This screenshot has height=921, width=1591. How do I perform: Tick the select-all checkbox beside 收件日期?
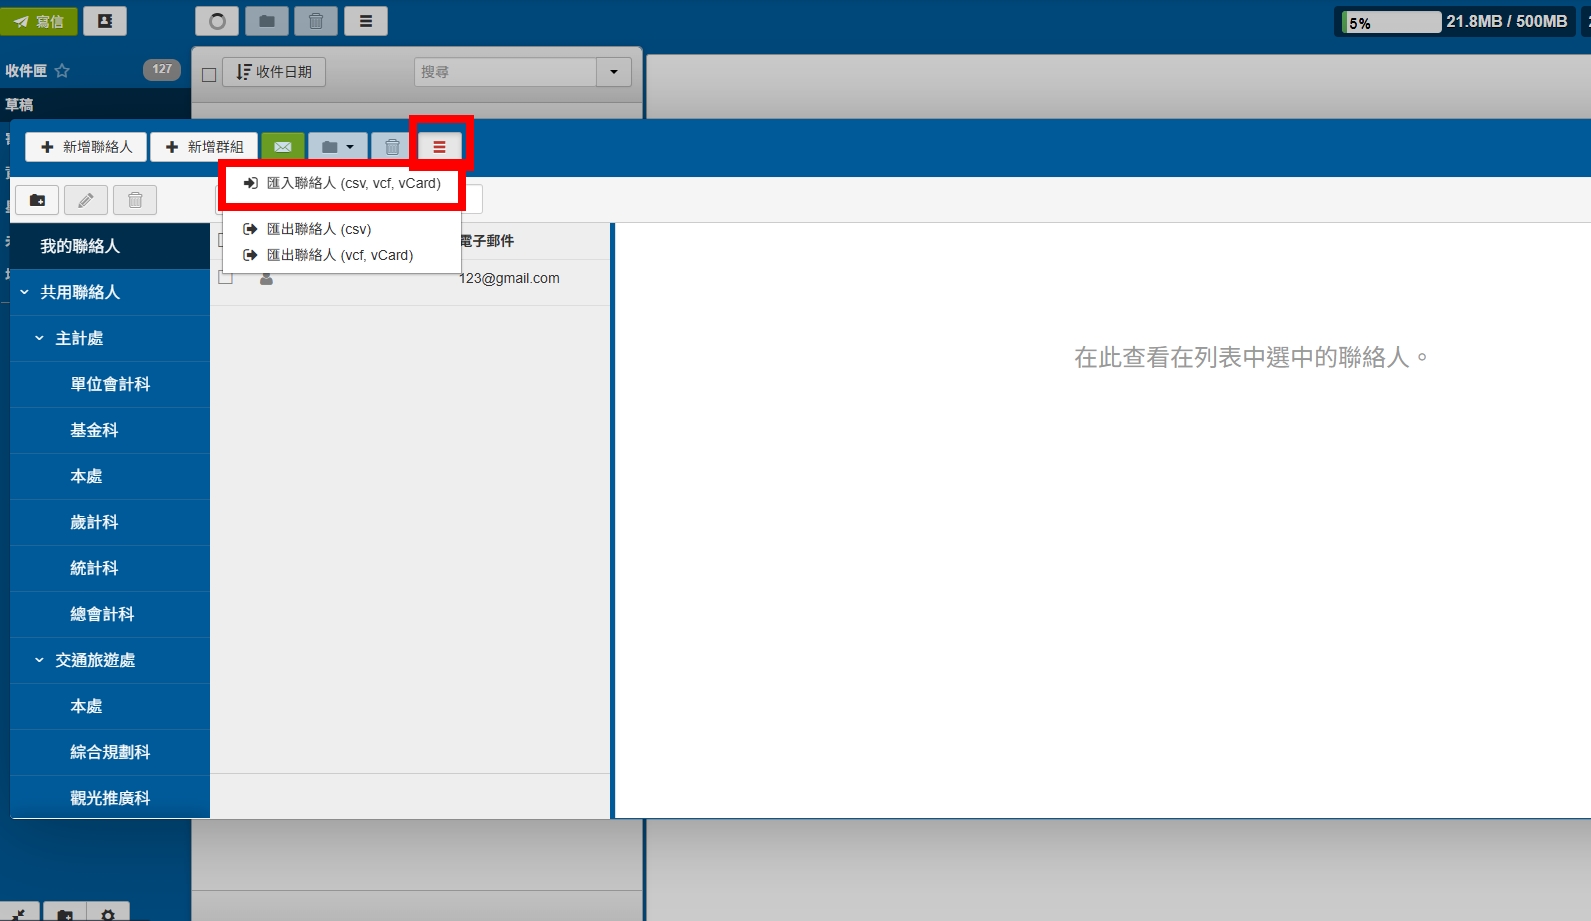coord(209,74)
